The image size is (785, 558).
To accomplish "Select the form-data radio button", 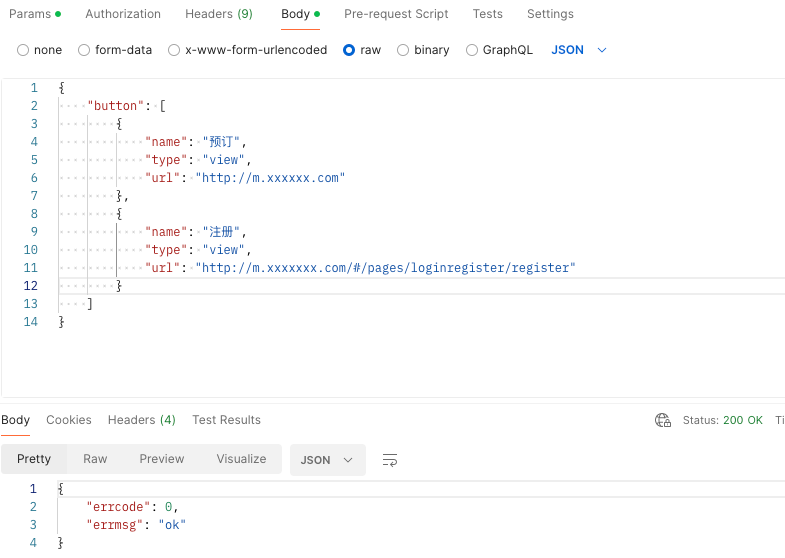I will [84, 50].
